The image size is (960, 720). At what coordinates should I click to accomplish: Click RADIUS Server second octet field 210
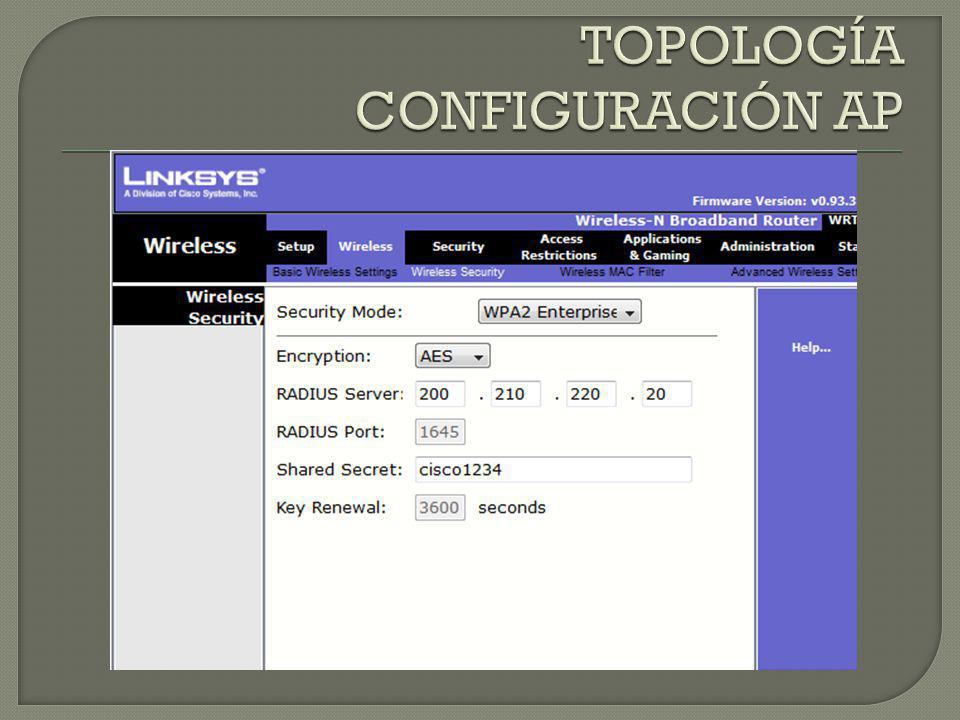click(516, 394)
